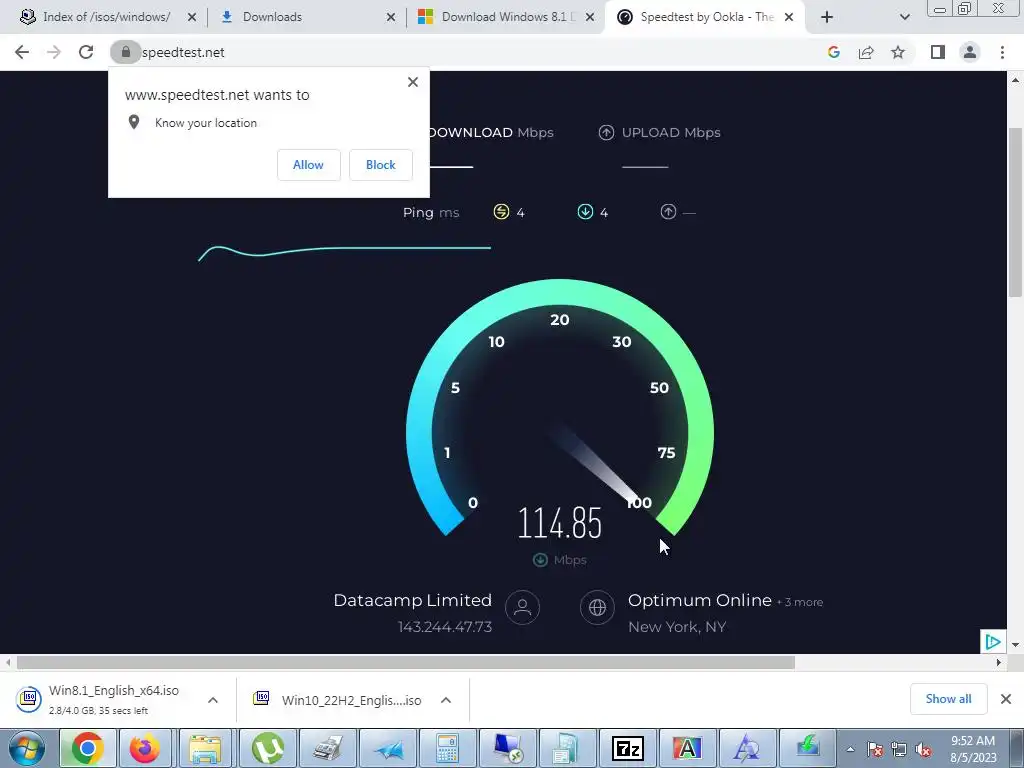This screenshot has height=768, width=1024.
Task: Click the scroll down arrow of page
Action: (x=1016, y=645)
